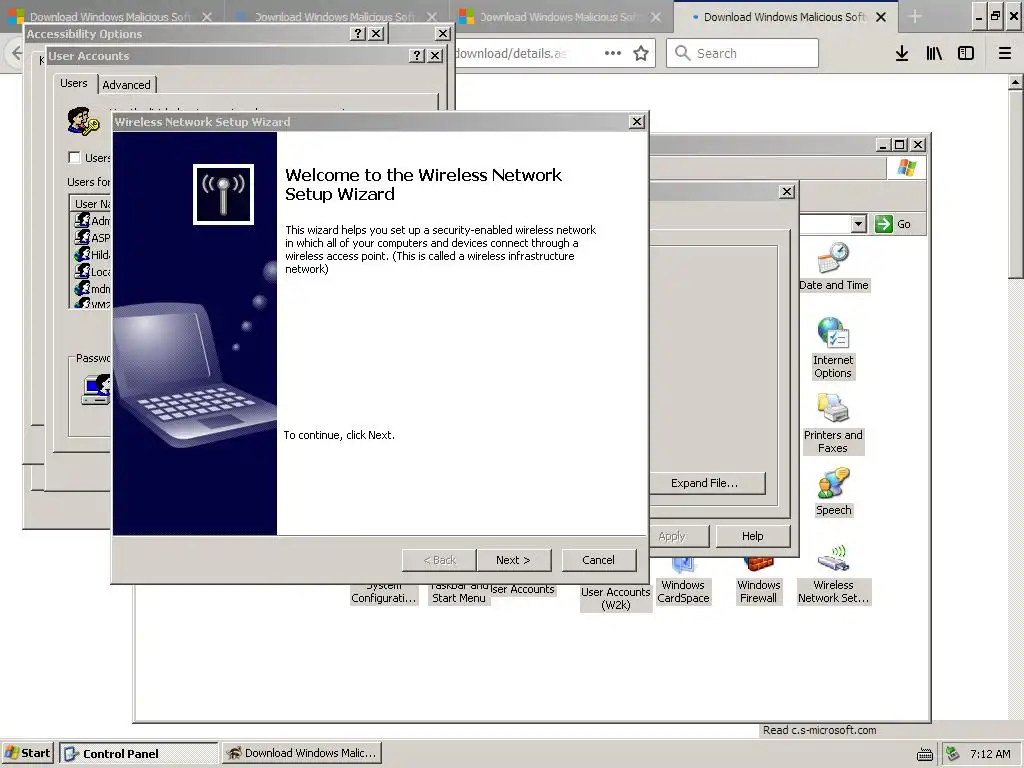The height and width of the screenshot is (768, 1024).
Task: Click the user key icon in User Accounts
Action: [x=83, y=121]
